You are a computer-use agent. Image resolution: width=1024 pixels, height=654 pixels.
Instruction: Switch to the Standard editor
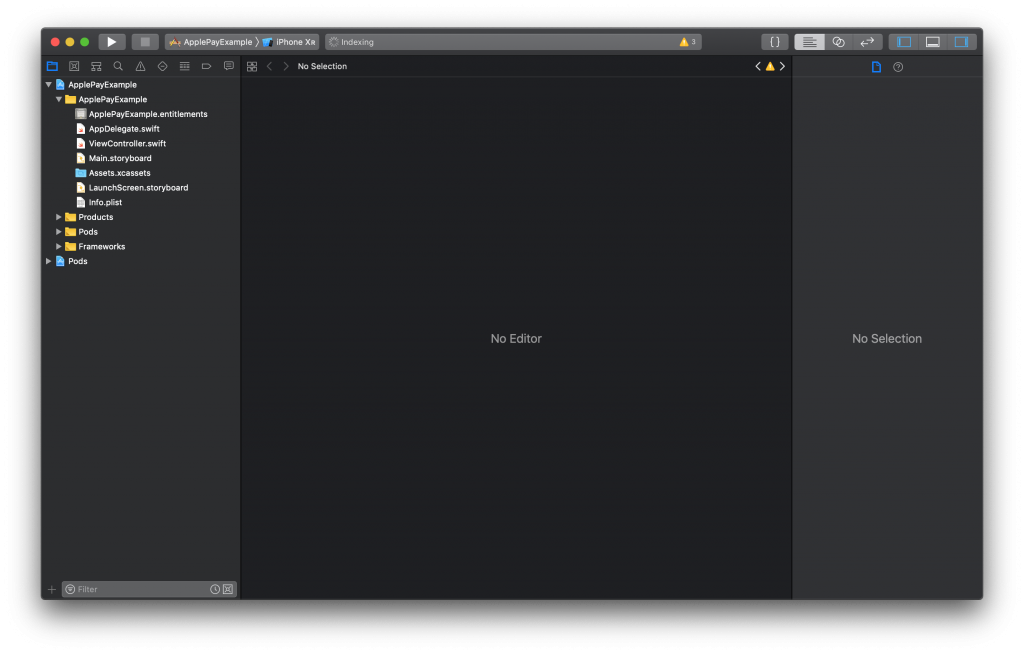(x=809, y=42)
